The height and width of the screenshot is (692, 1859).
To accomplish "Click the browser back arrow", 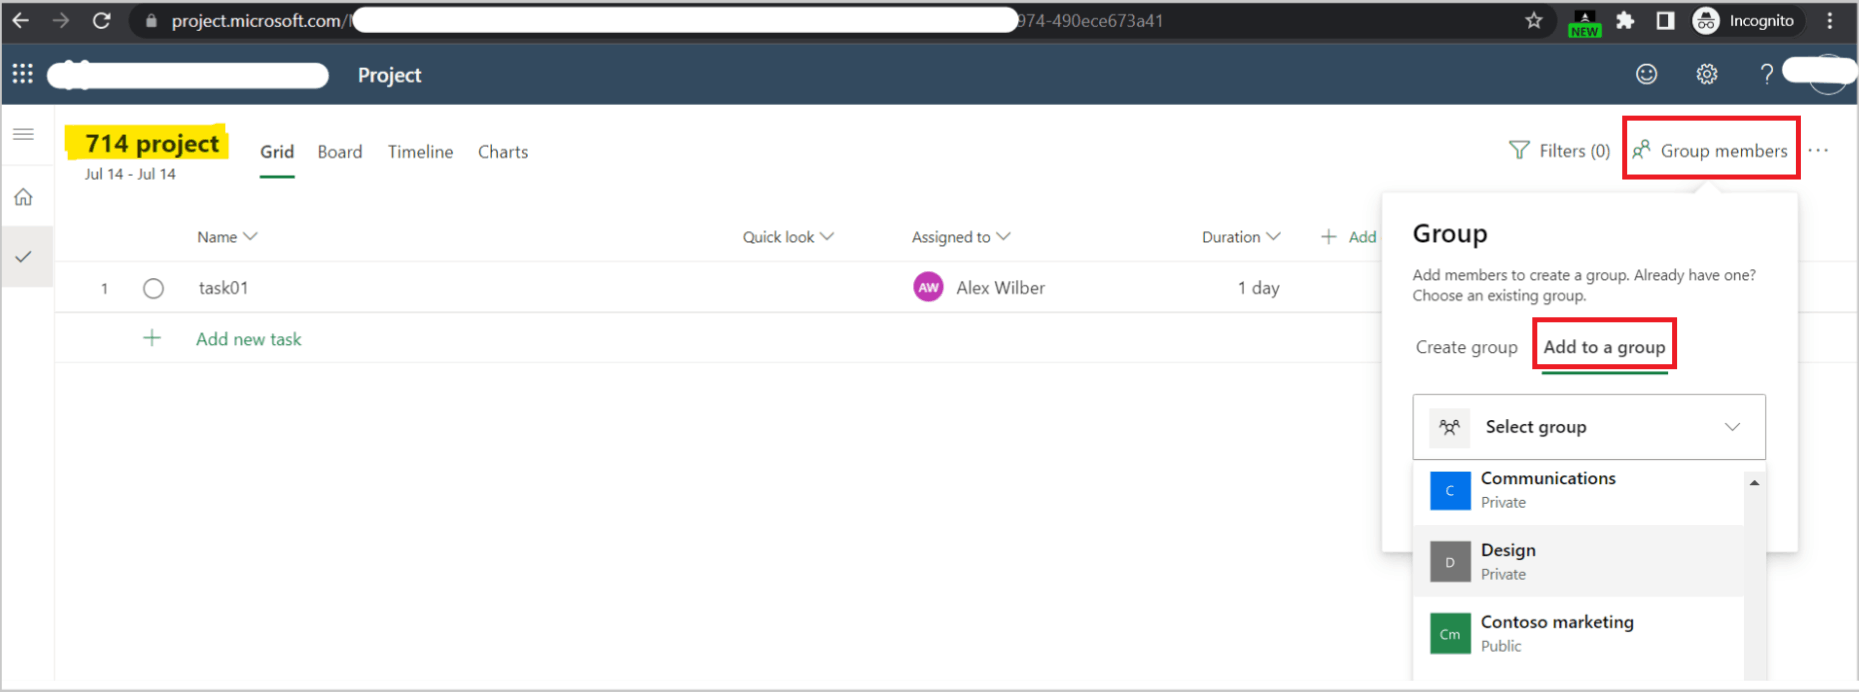I will coord(20,21).
